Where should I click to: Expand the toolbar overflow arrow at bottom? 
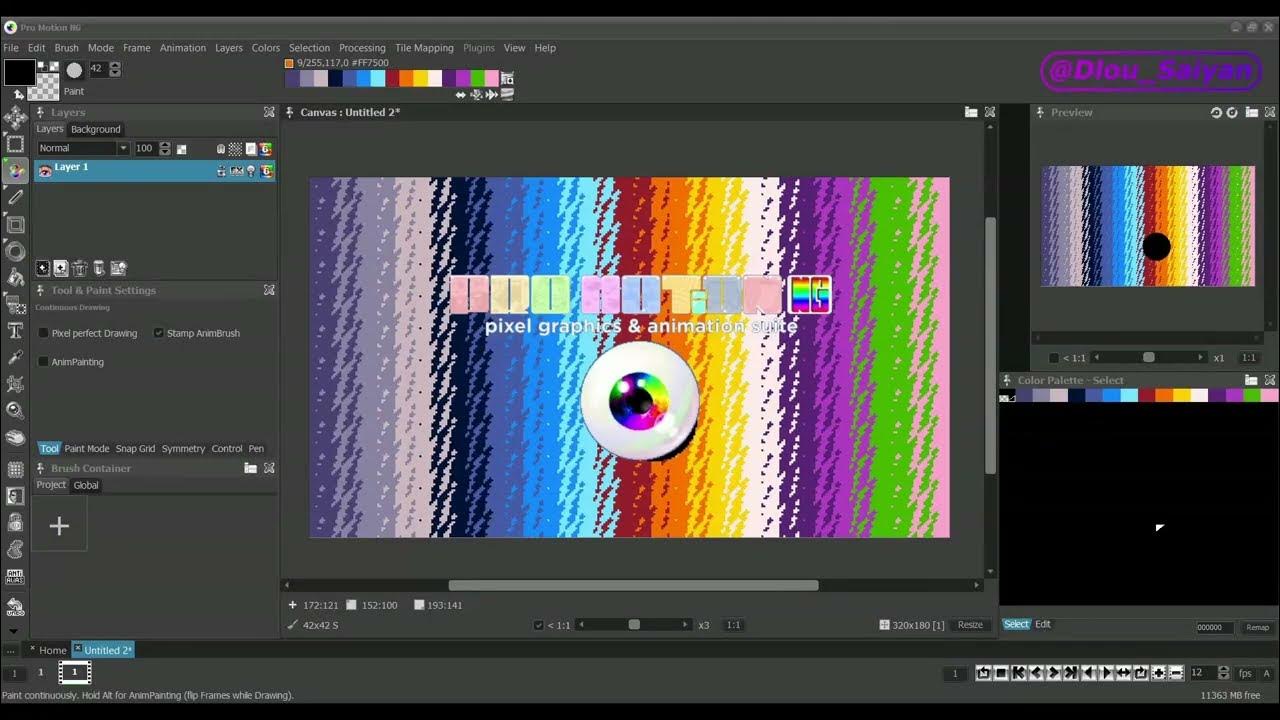point(13,631)
